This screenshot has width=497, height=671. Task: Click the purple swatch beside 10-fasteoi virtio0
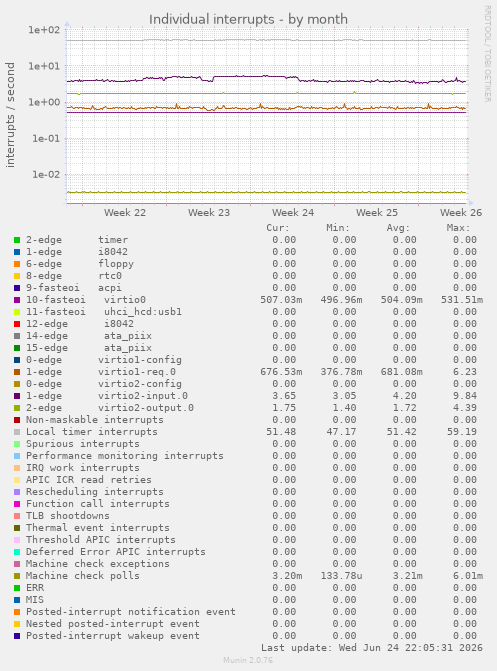coord(17,300)
